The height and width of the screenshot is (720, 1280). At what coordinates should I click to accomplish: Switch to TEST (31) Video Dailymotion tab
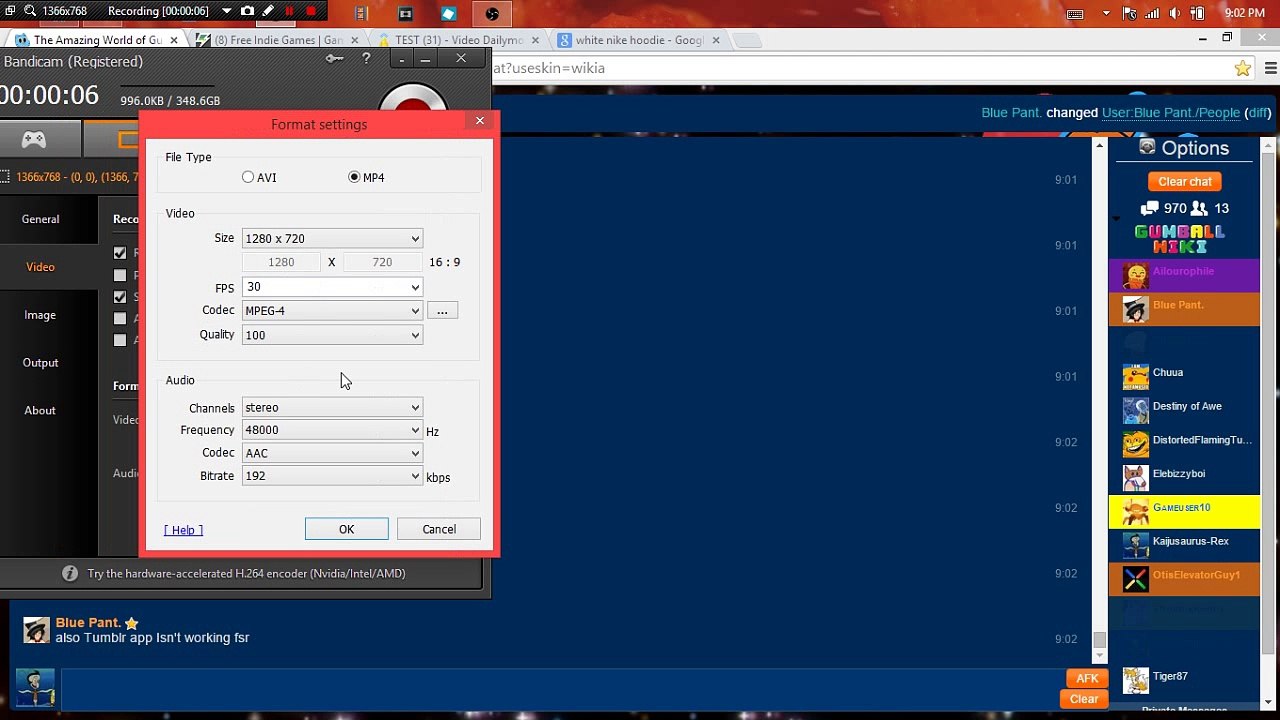(458, 40)
